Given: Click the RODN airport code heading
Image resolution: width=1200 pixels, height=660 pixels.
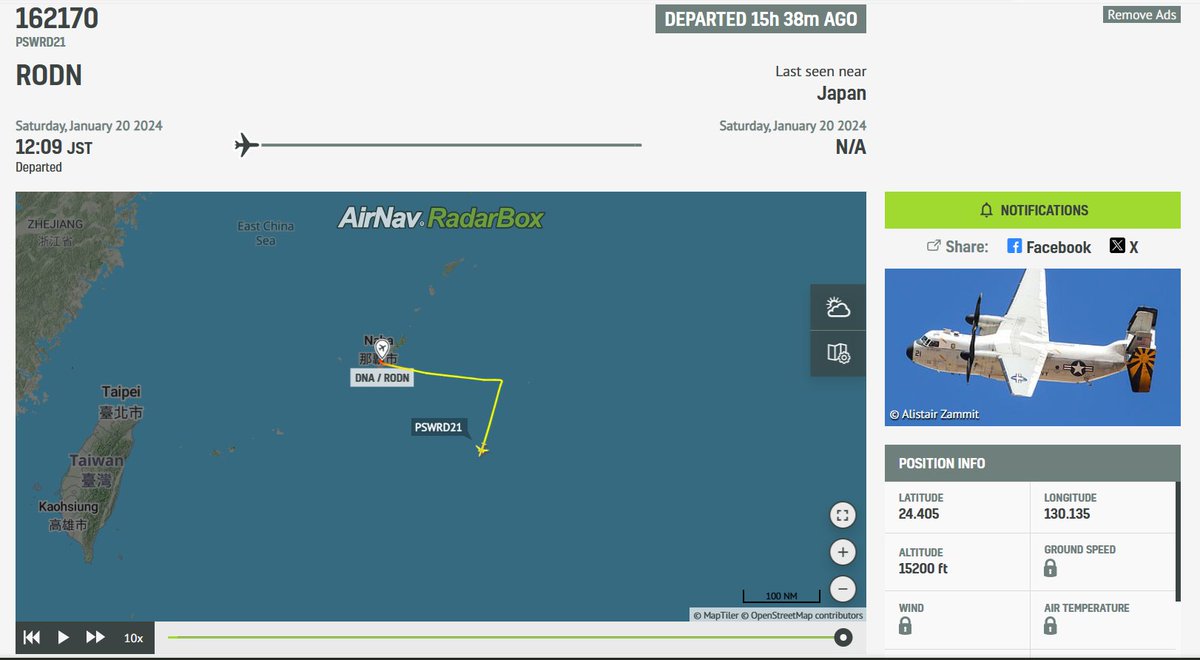Looking at the screenshot, I should (49, 75).
